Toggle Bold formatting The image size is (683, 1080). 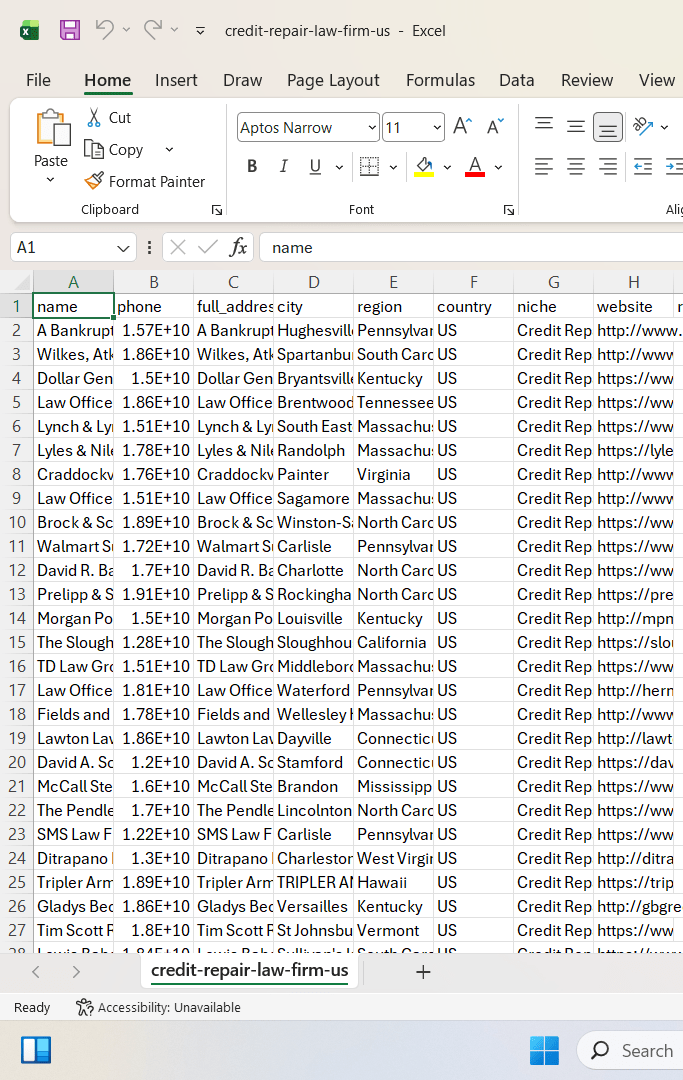pyautogui.click(x=252, y=166)
